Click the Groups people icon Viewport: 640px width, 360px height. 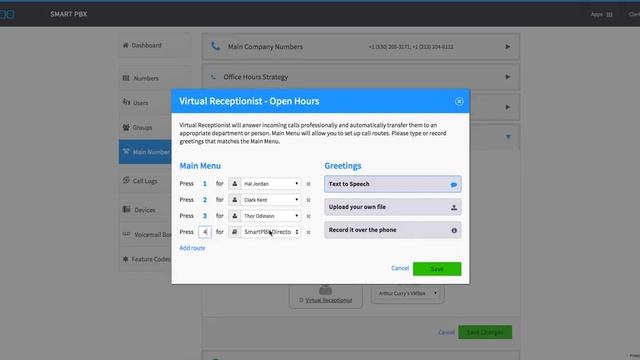pyautogui.click(x=126, y=127)
